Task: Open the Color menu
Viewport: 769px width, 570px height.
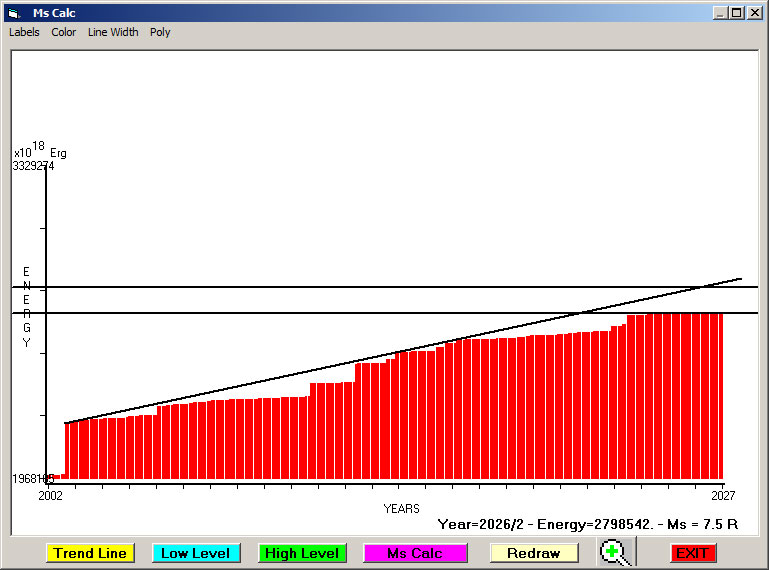Action: tap(64, 32)
